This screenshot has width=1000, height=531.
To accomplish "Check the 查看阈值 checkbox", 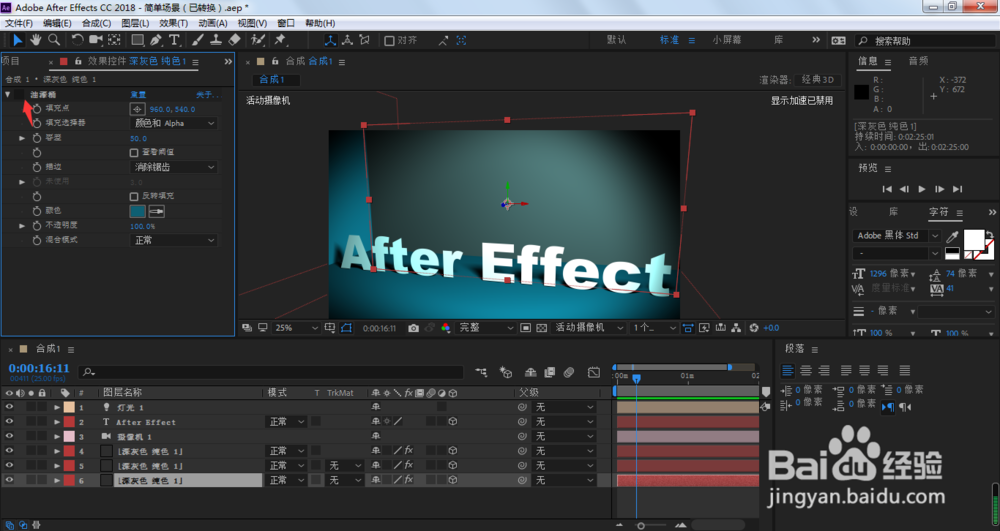I will pos(134,153).
